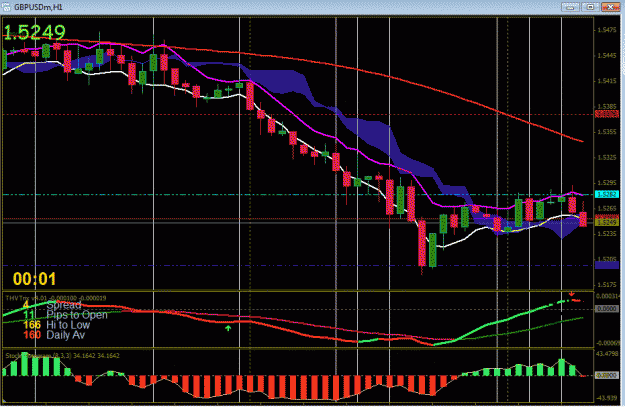Click the yellow 166 Hi to Low value

click(x=32, y=325)
